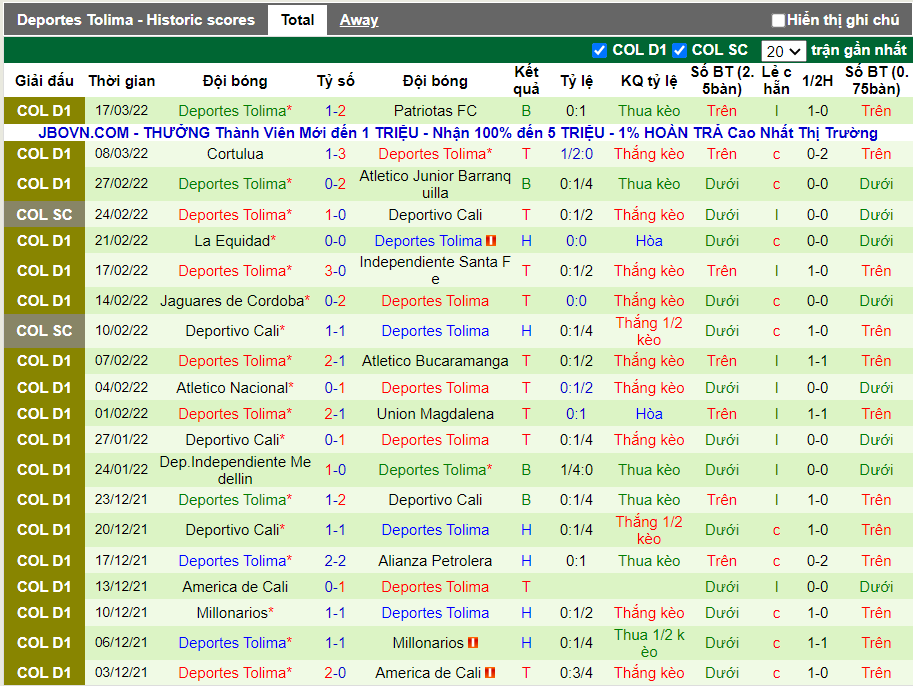Click the red card icon next to Millonarios on 06/12/21
The image size is (913, 686).
click(x=473, y=643)
